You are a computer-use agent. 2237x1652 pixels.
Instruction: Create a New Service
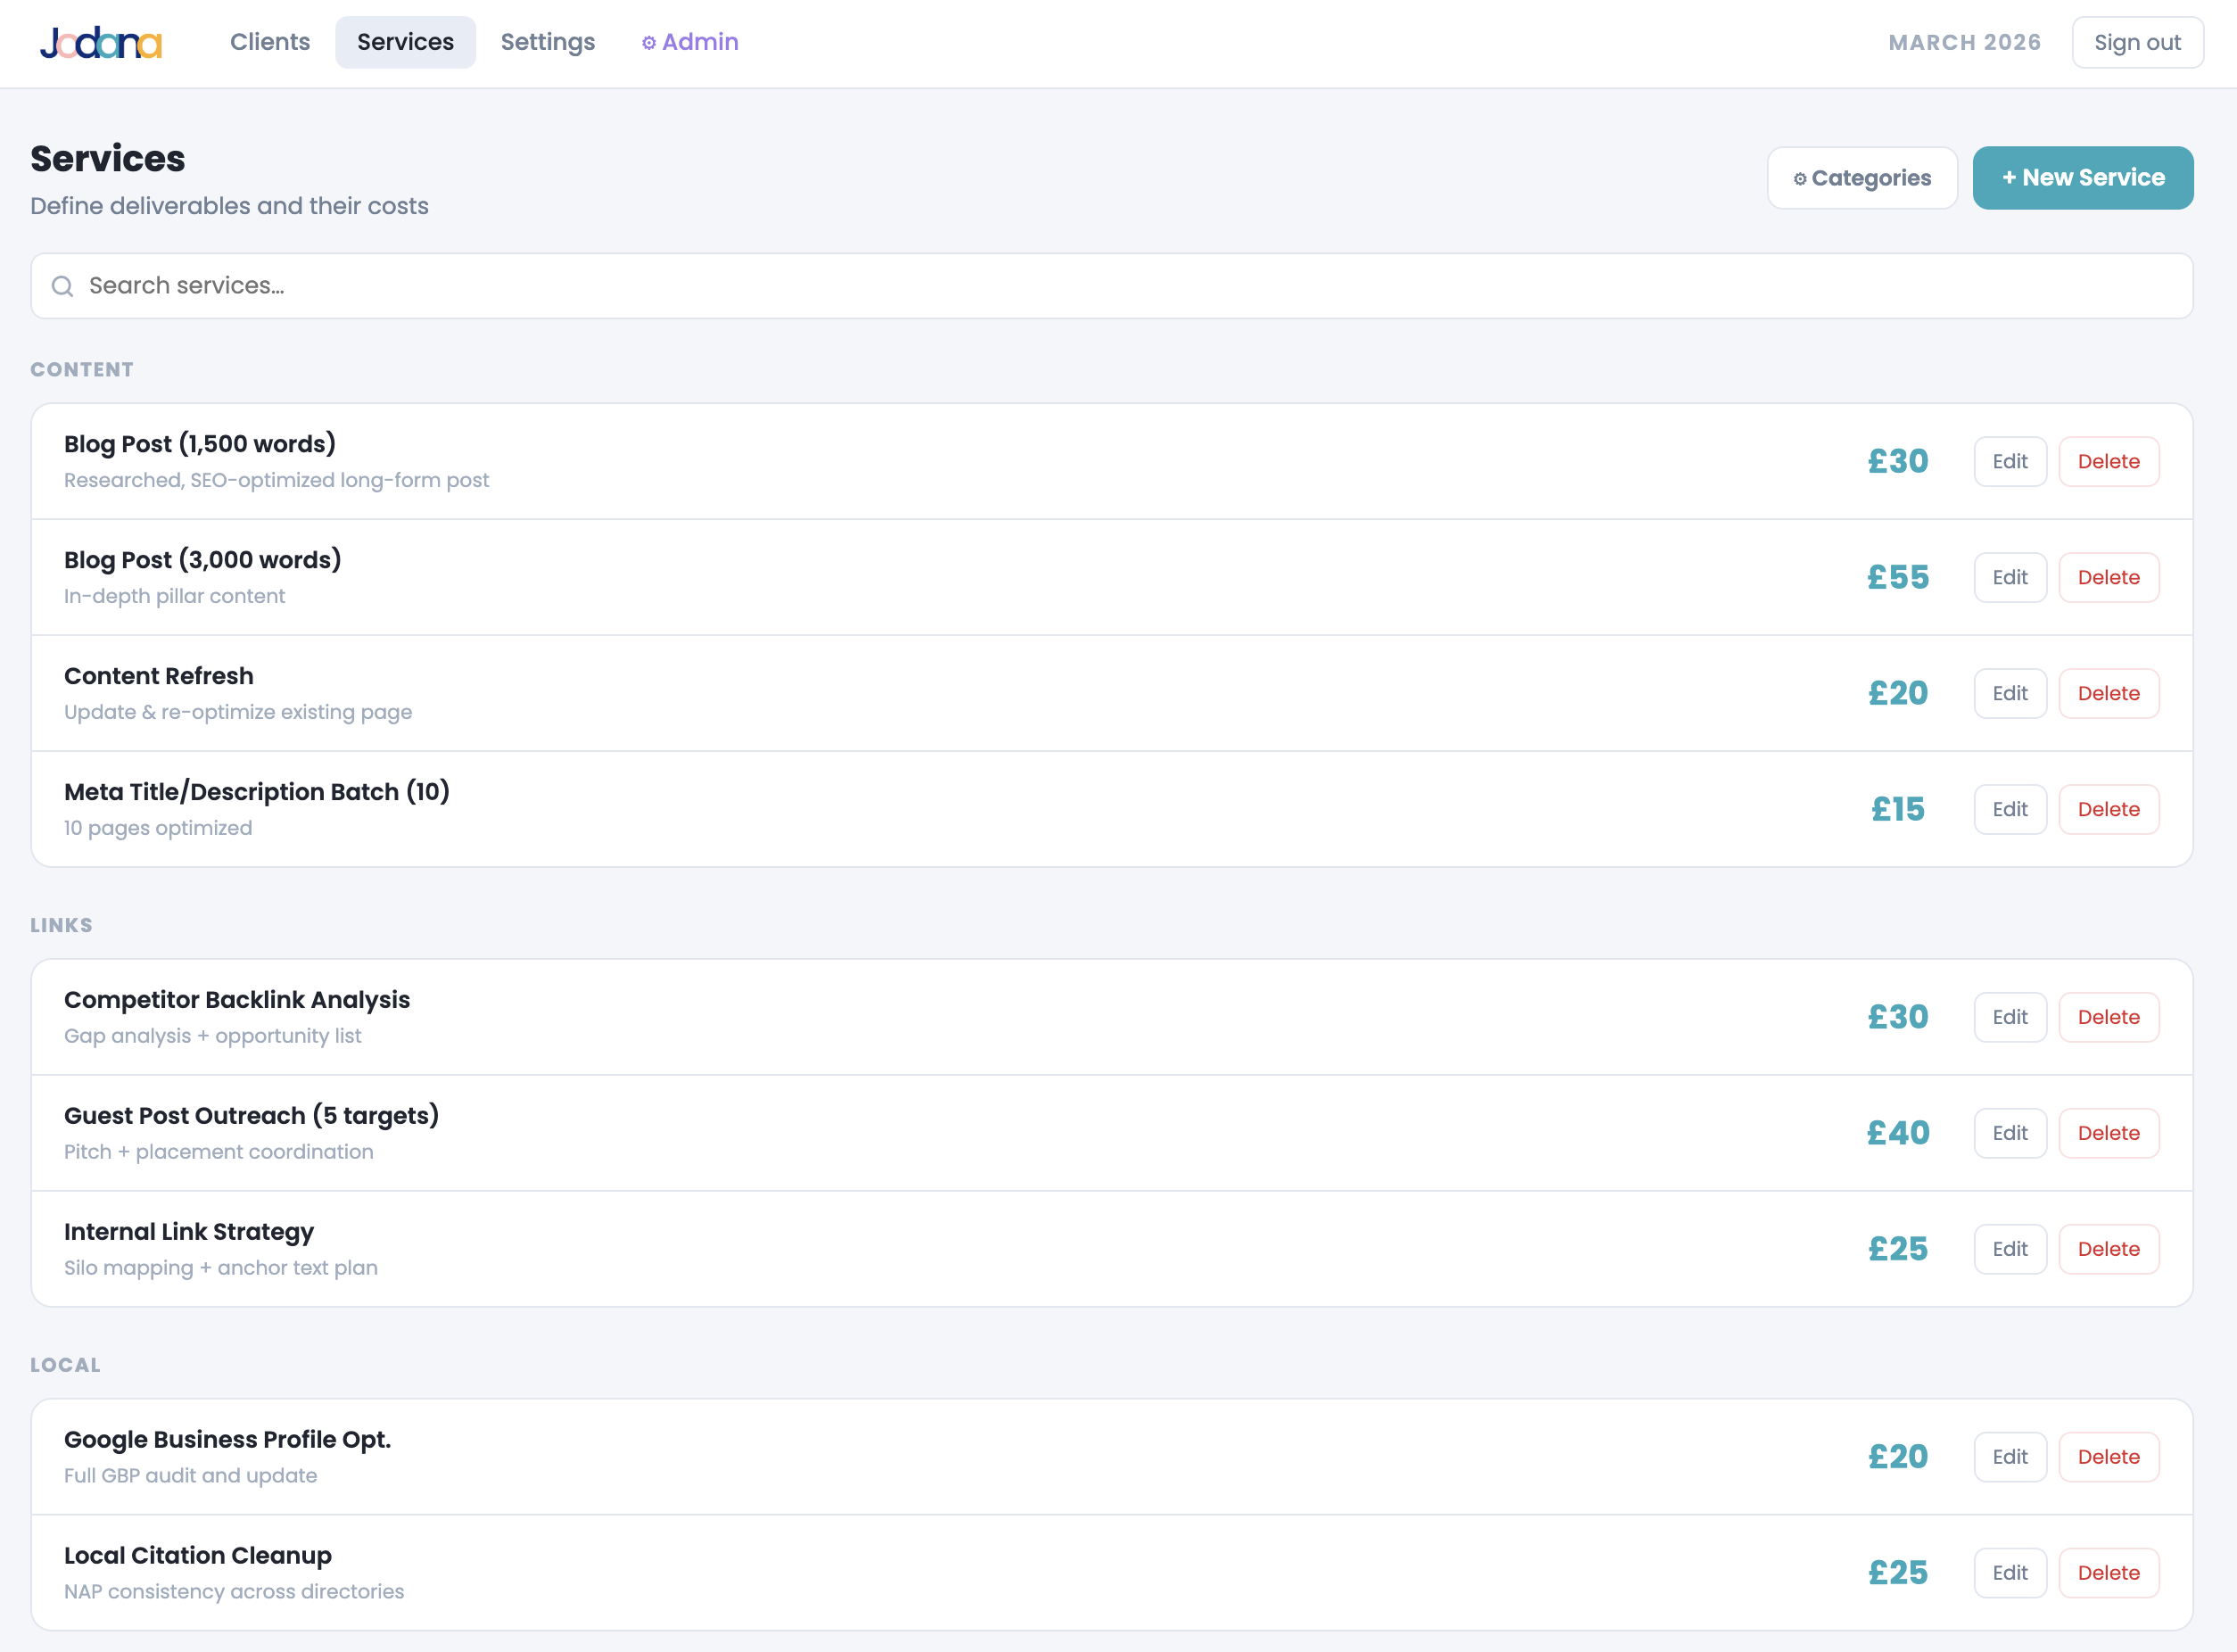(2083, 177)
